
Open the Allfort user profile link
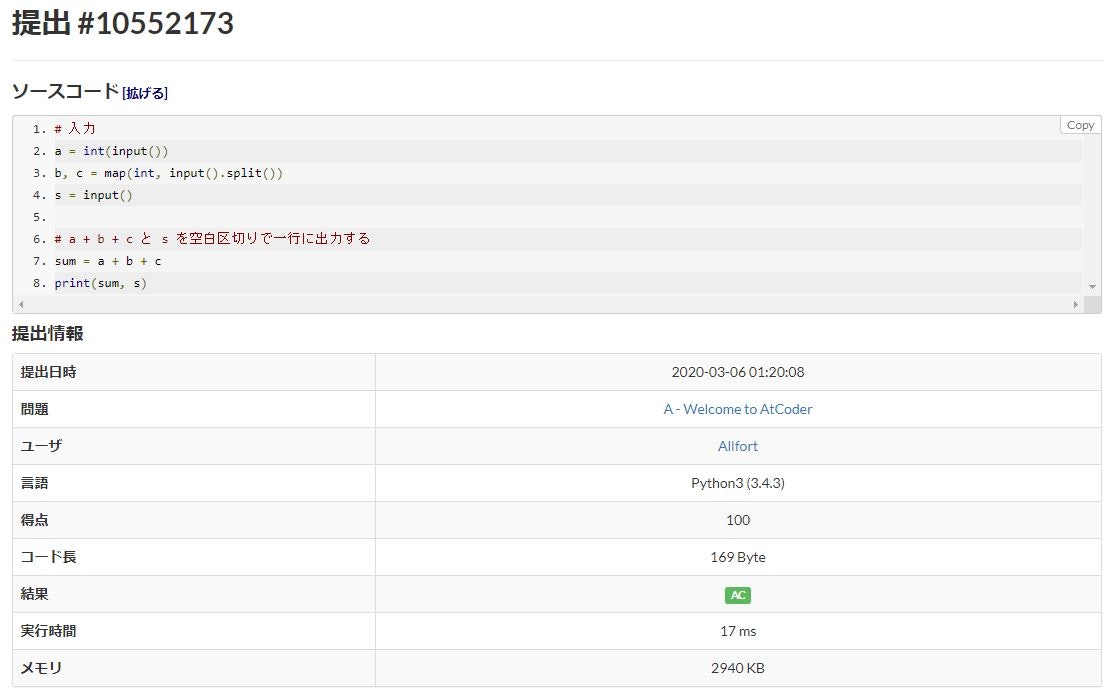click(737, 446)
